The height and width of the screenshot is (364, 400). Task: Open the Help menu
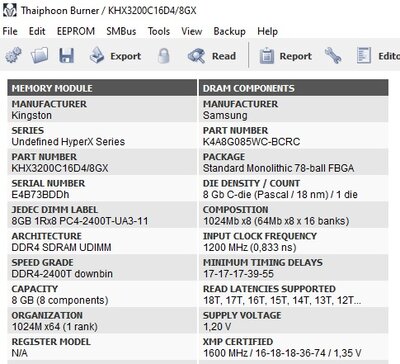coord(267,31)
